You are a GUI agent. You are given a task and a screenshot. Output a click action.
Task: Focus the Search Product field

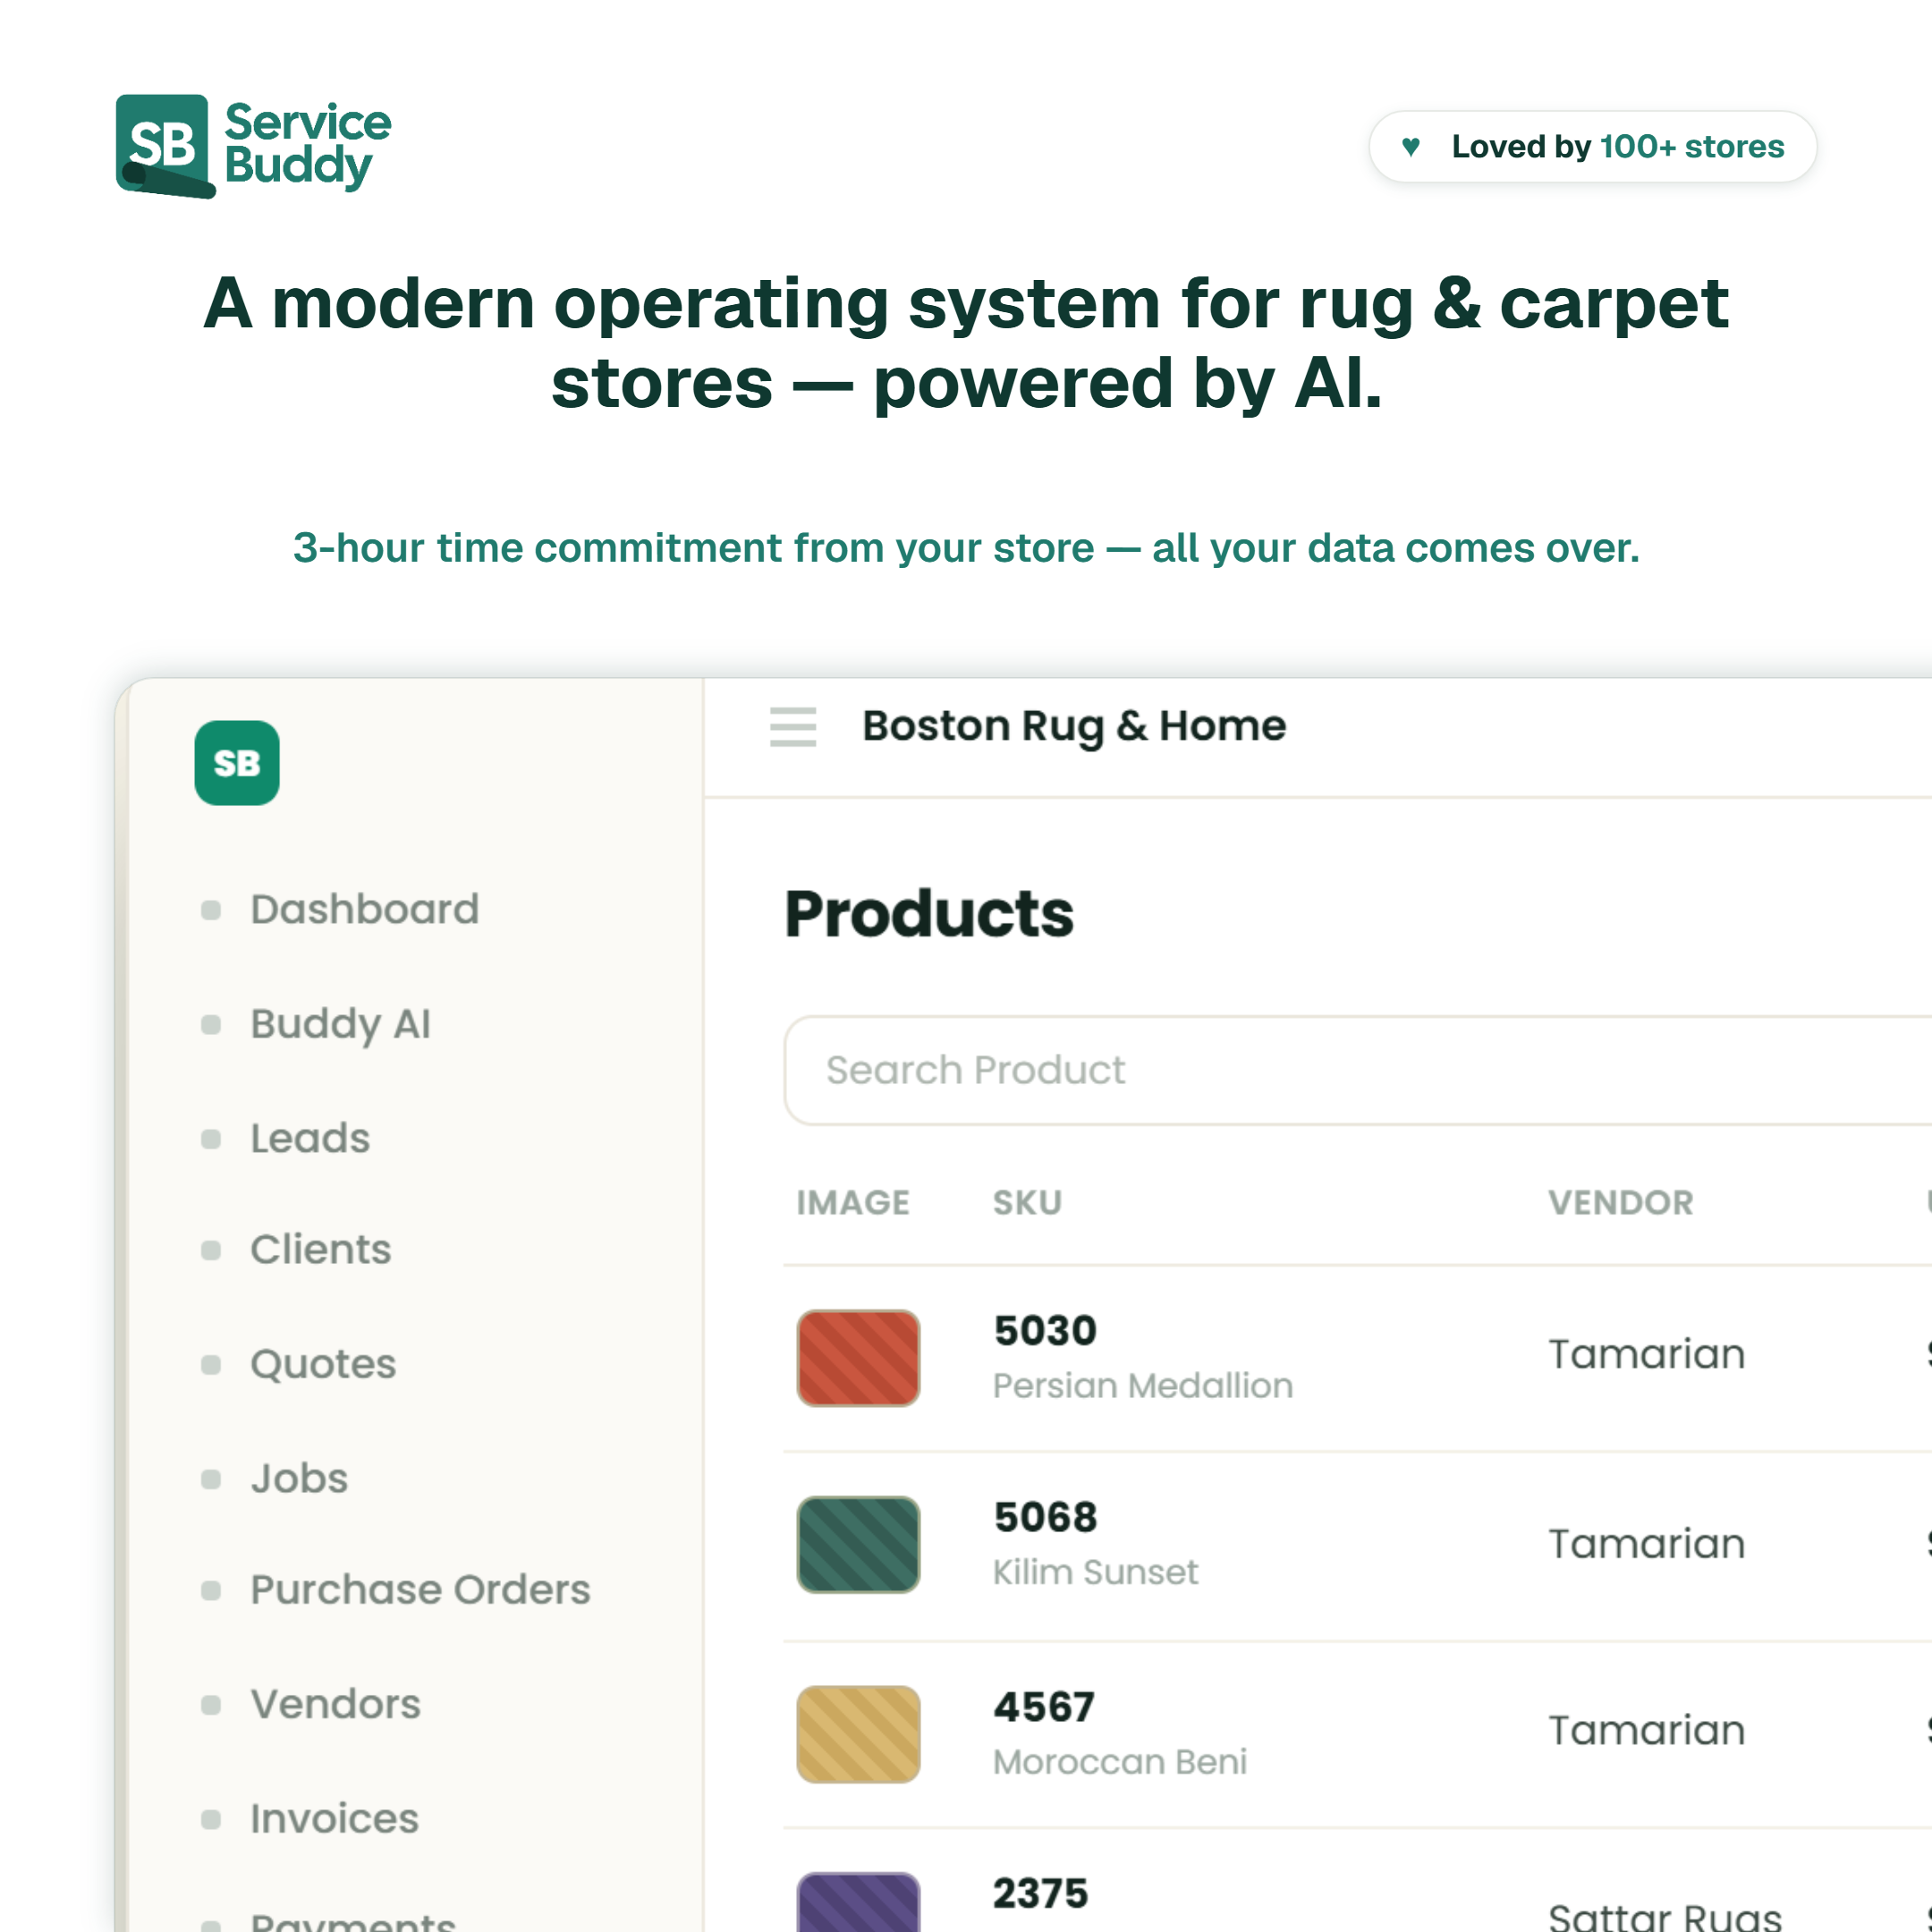[x=1358, y=1070]
